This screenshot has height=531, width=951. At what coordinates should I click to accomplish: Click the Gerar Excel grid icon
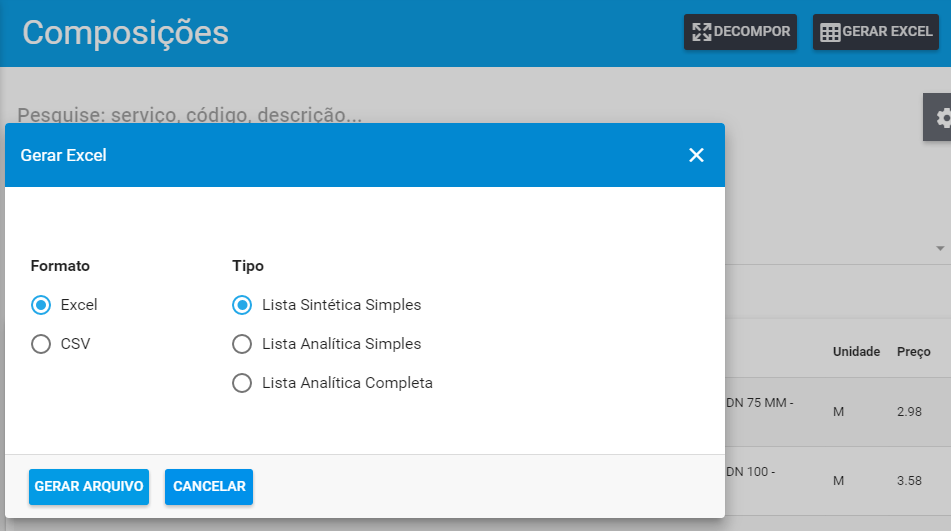tap(830, 32)
